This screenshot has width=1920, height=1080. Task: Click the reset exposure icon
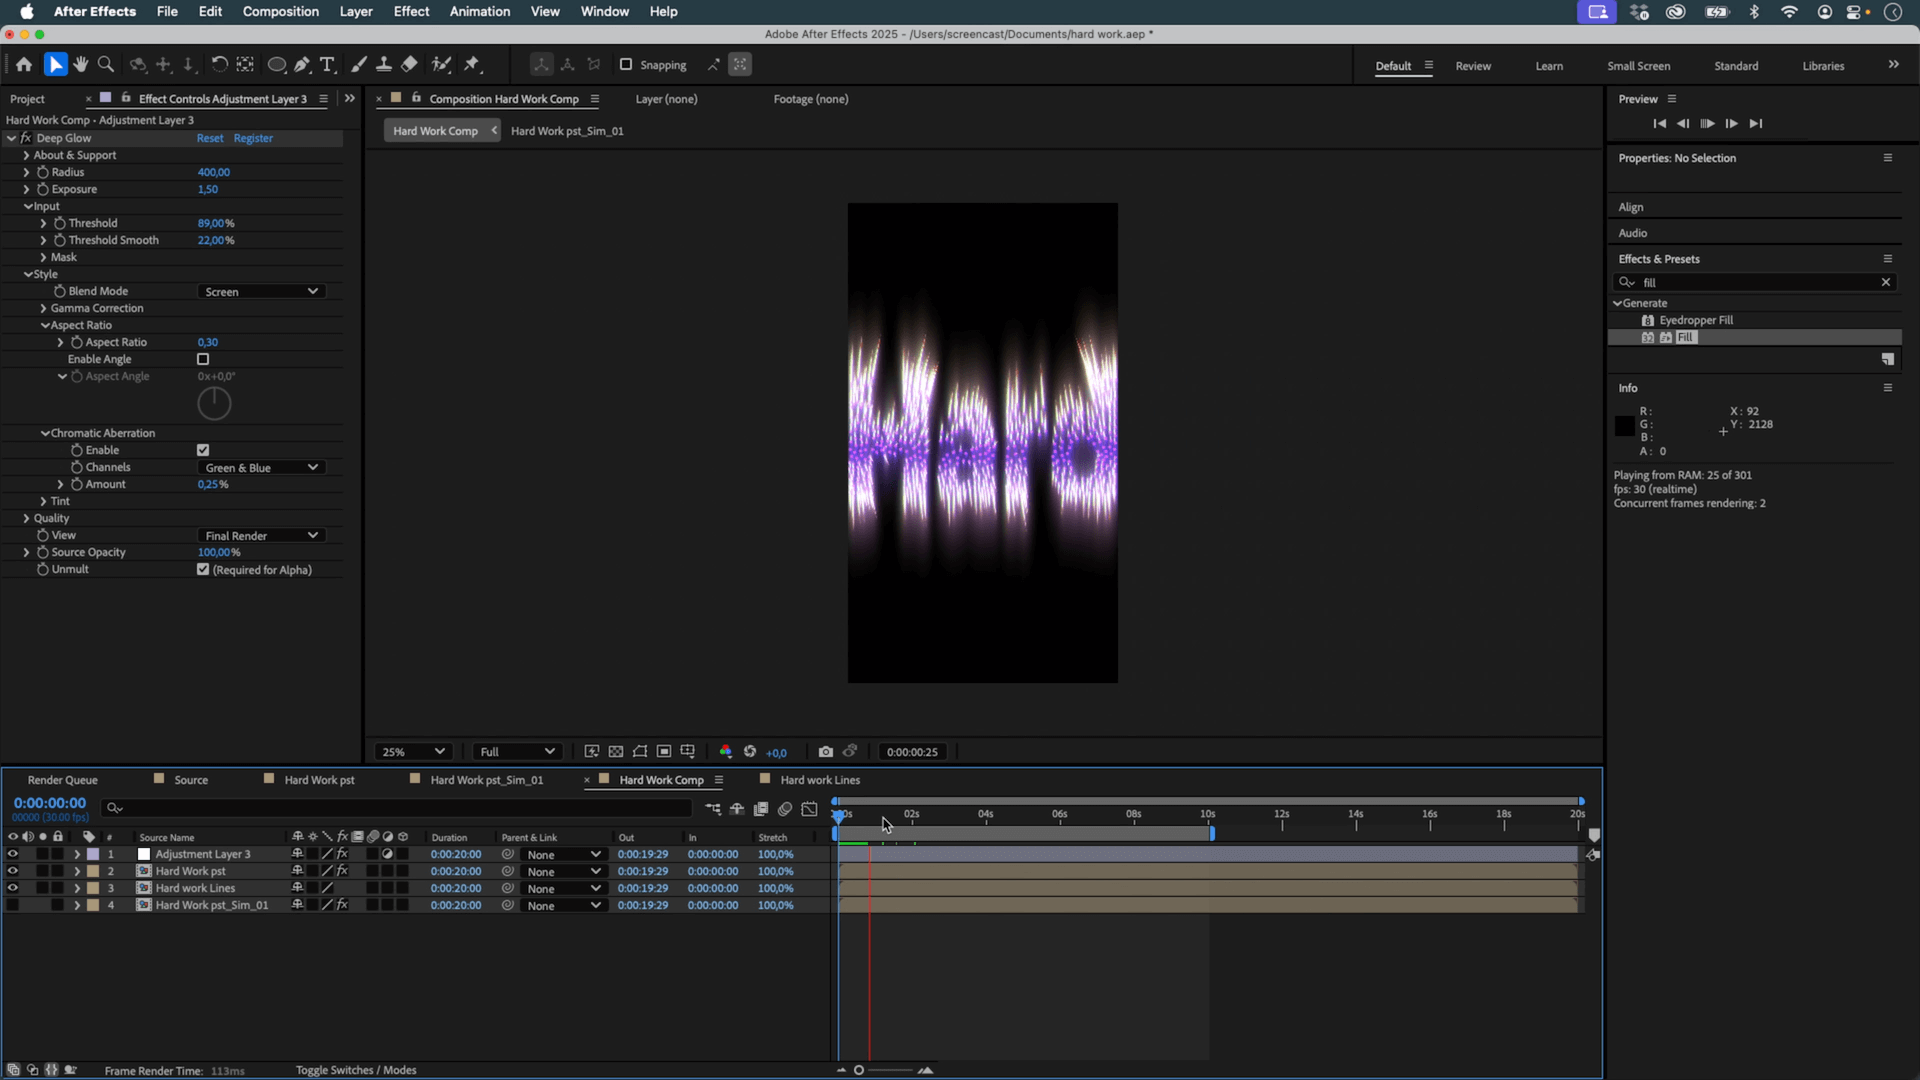click(x=750, y=752)
